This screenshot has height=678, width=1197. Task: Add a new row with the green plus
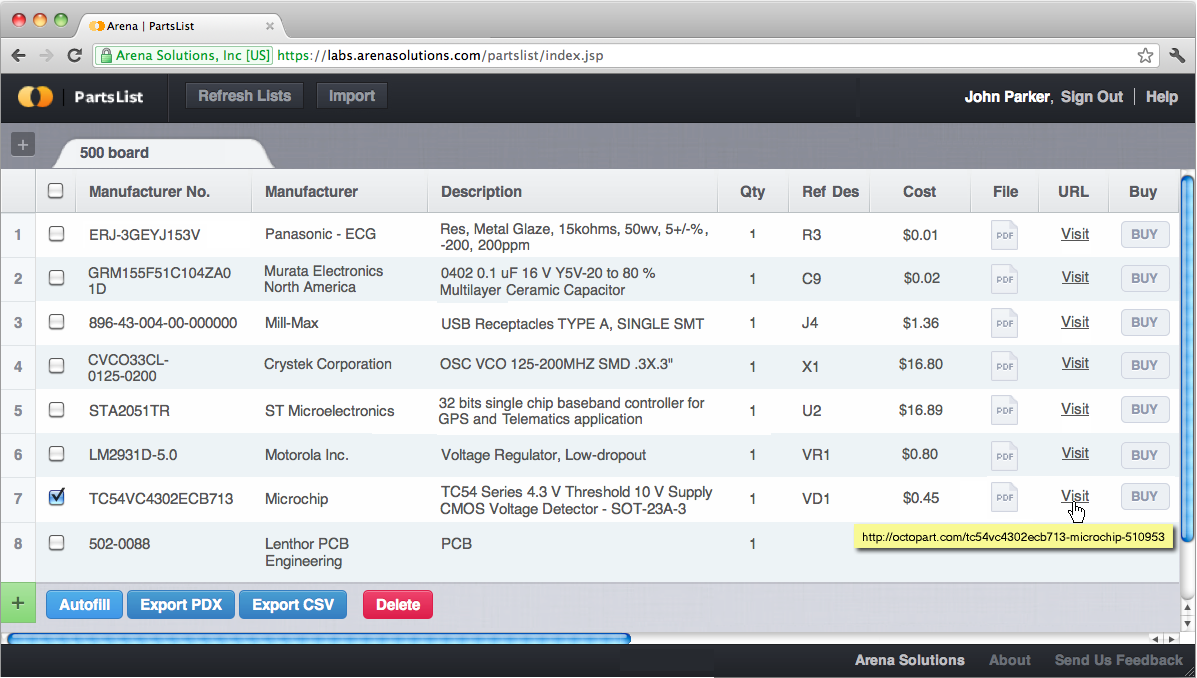[18, 604]
